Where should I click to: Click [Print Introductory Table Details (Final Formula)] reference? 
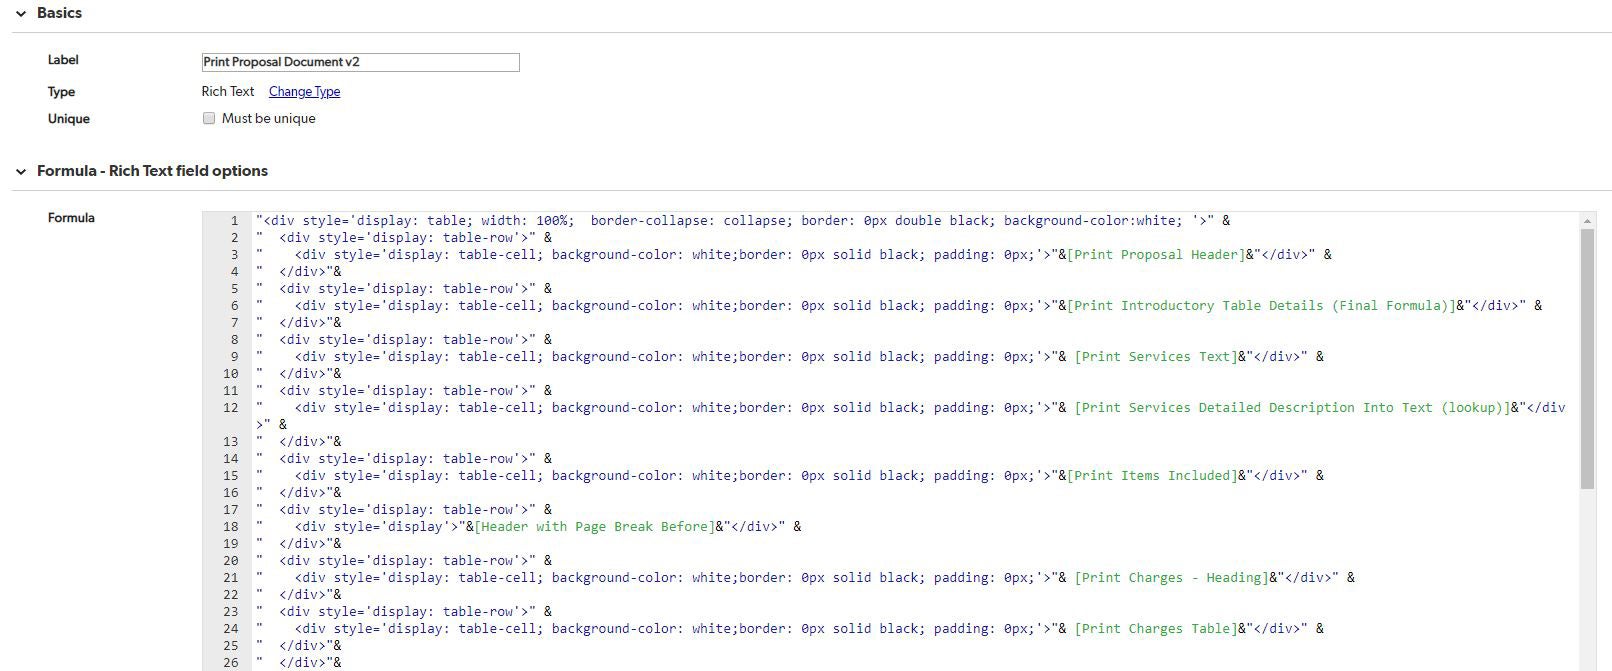[x=1261, y=306]
